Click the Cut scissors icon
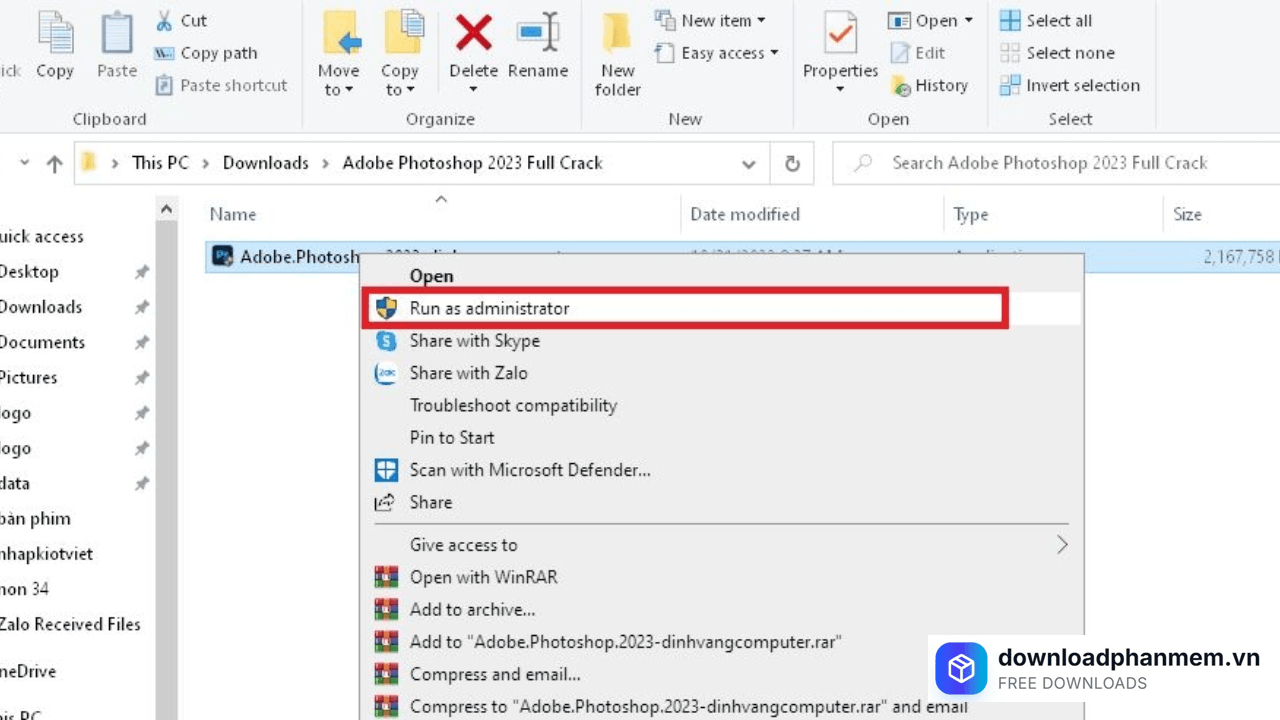The width and height of the screenshot is (1280, 720). click(x=165, y=21)
